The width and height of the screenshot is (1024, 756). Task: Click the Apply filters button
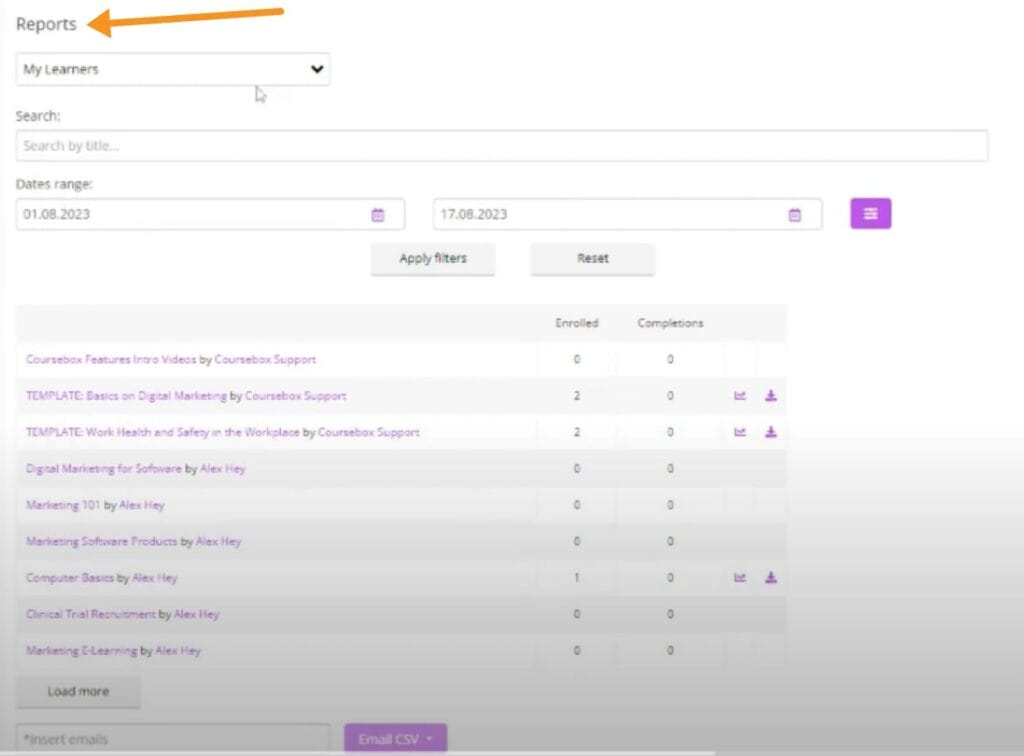433,259
